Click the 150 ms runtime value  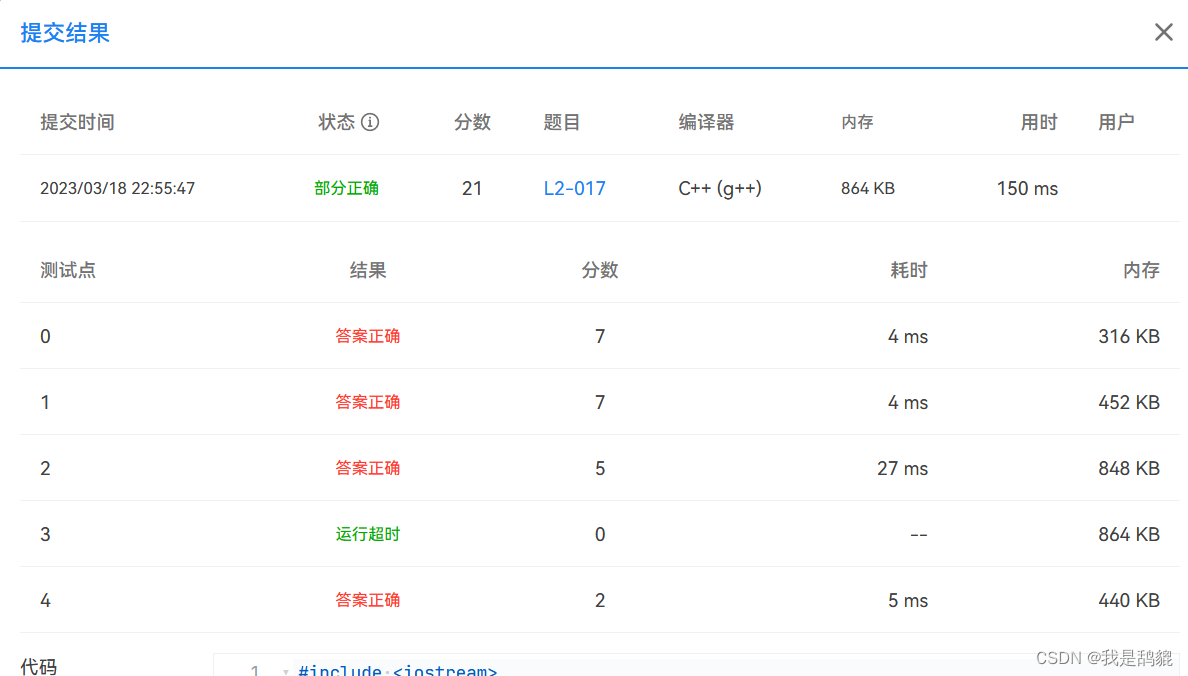(1027, 188)
